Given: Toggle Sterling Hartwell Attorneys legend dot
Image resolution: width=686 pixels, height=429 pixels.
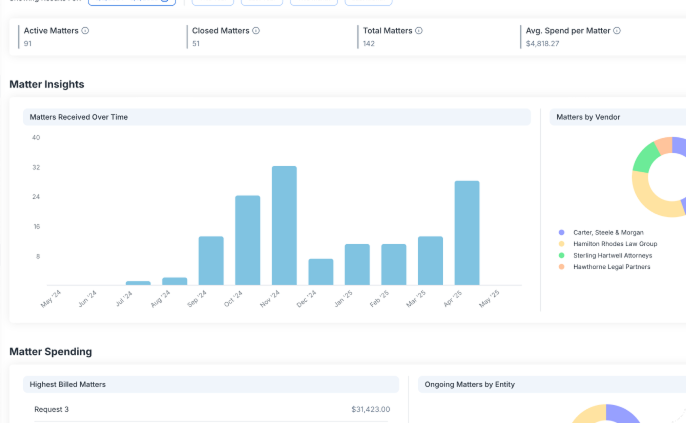Looking at the screenshot, I should click(x=562, y=255).
